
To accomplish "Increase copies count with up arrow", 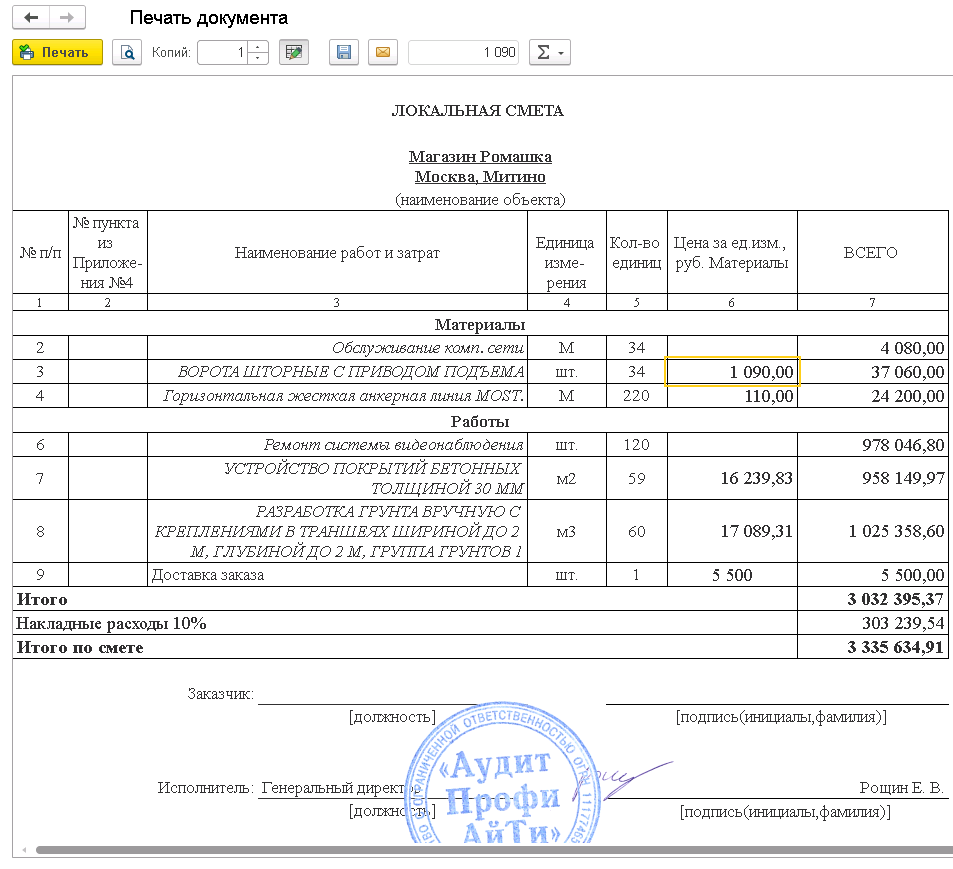I will click(x=258, y=47).
